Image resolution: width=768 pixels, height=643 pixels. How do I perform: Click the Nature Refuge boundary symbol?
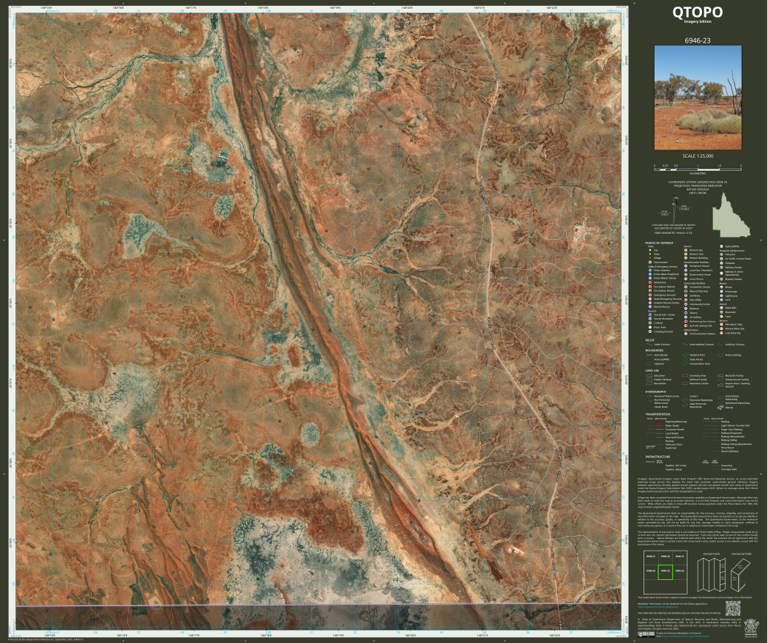coord(720,355)
